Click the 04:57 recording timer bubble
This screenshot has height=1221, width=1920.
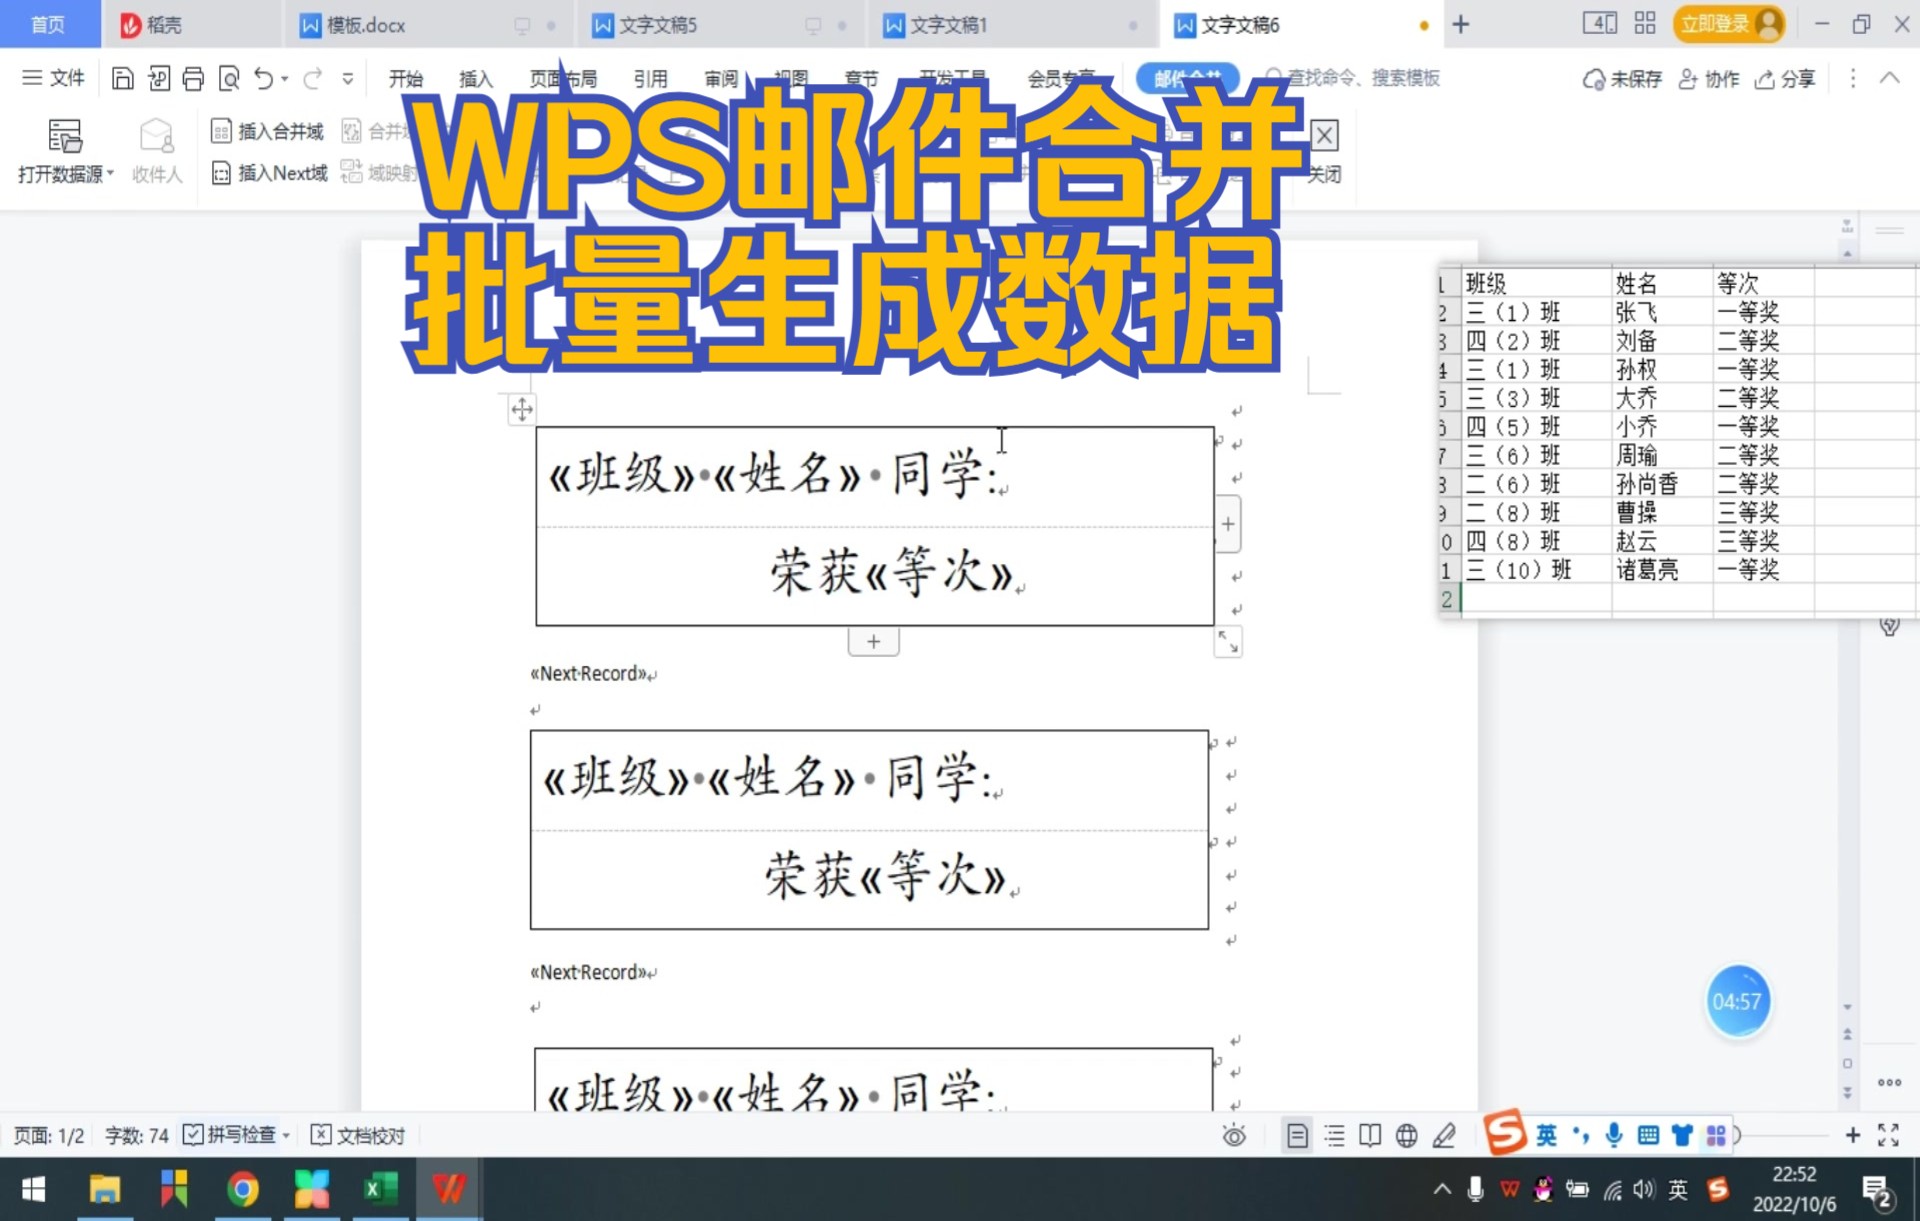[x=1737, y=1001]
